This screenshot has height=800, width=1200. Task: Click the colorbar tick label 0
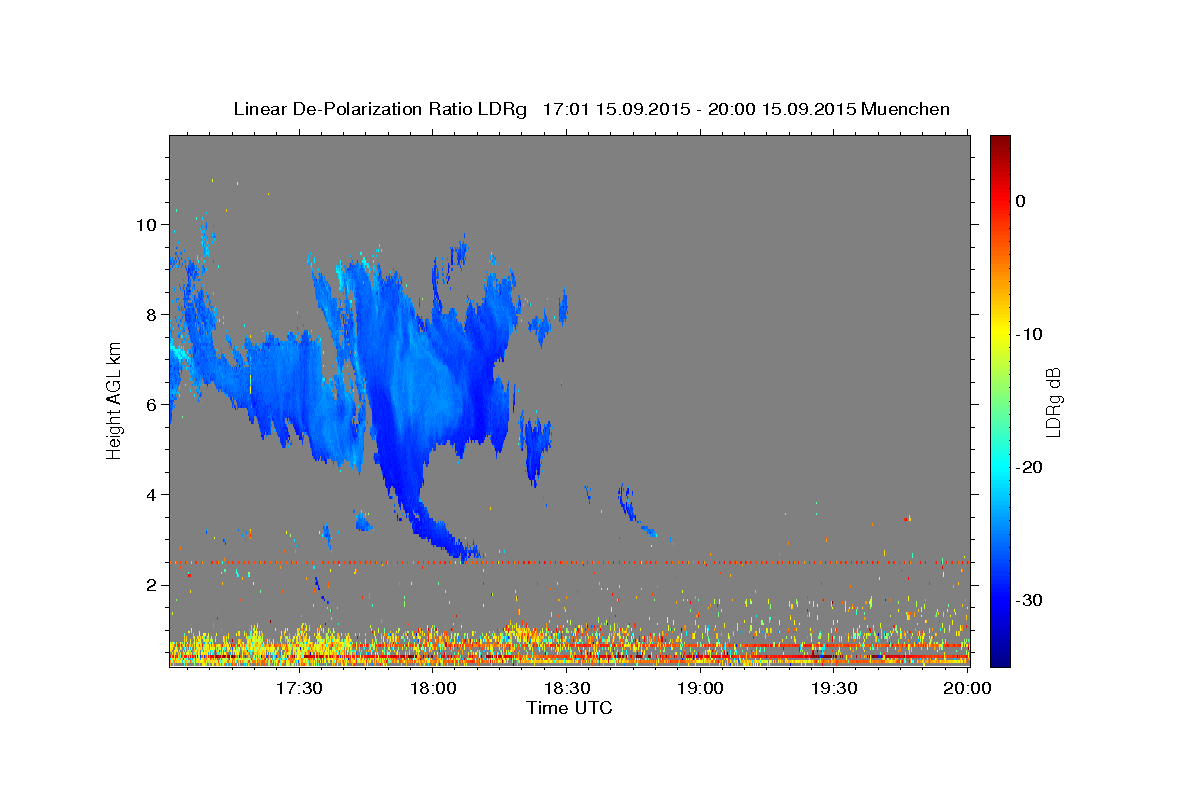(1021, 201)
